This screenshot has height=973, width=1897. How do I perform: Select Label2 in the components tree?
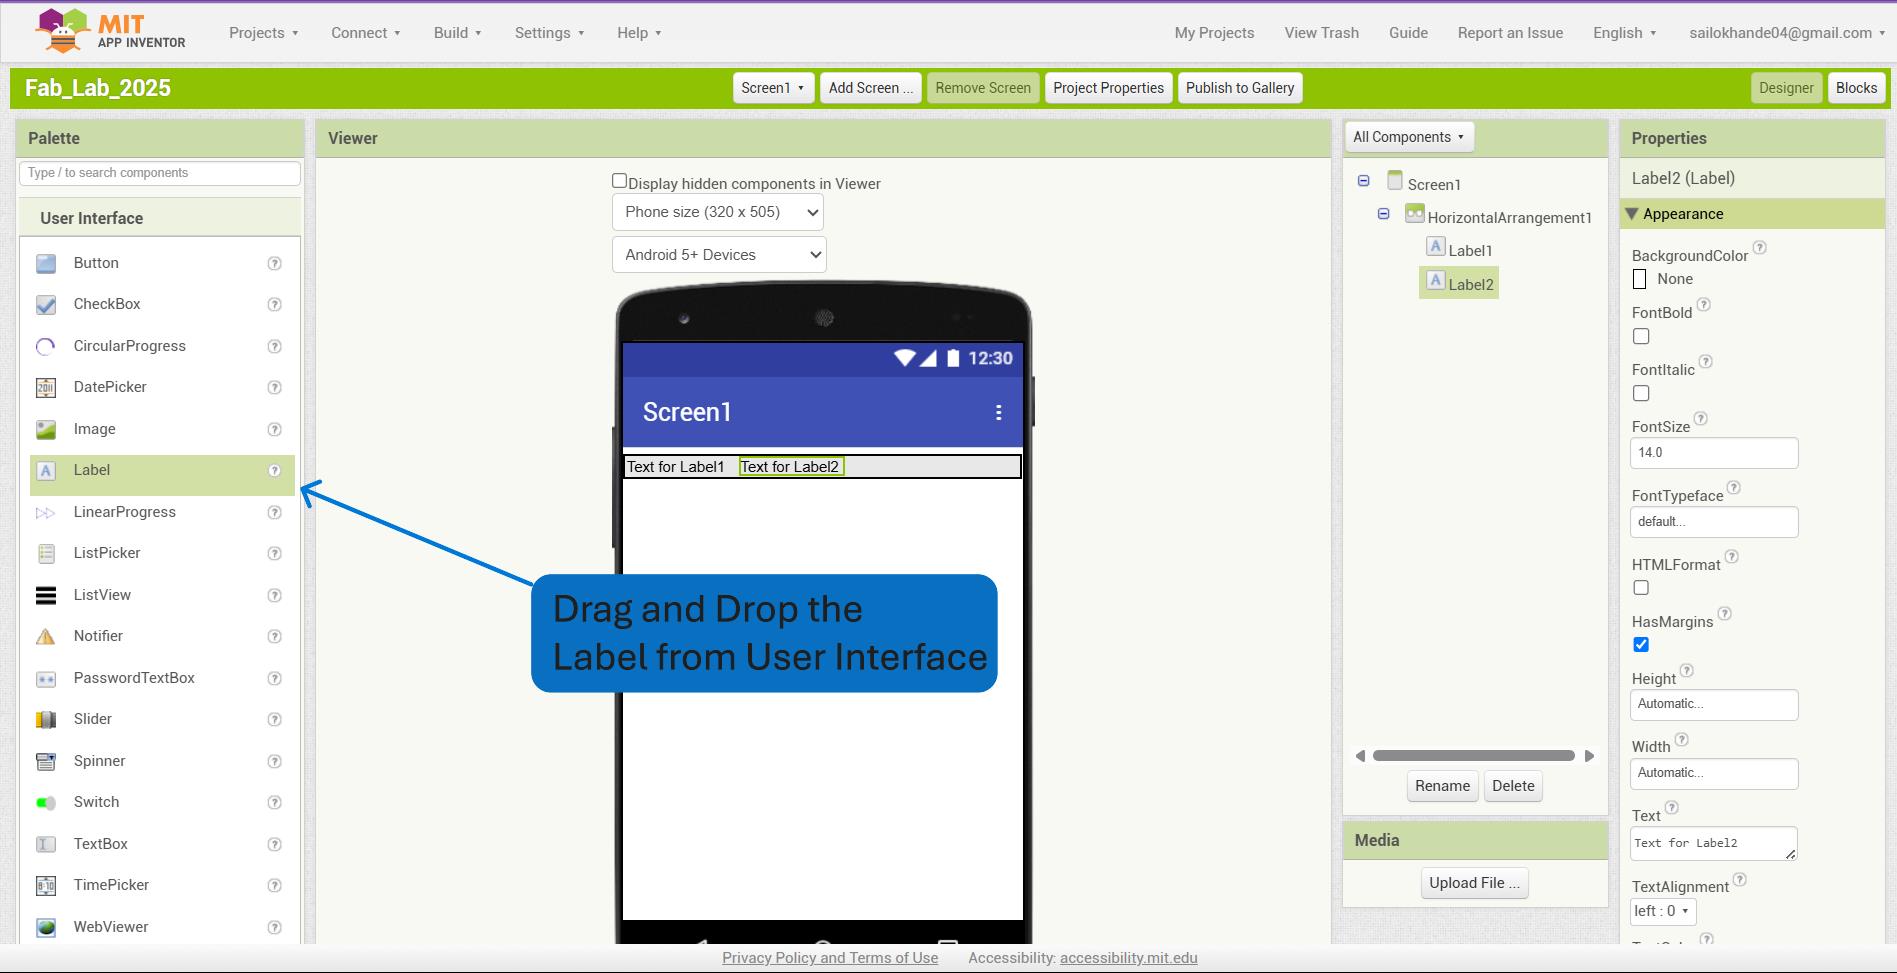pos(1459,284)
